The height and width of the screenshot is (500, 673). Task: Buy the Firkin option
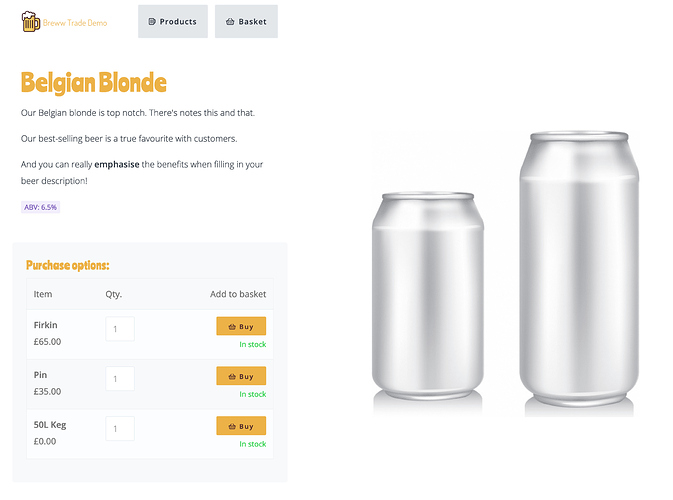(x=241, y=326)
